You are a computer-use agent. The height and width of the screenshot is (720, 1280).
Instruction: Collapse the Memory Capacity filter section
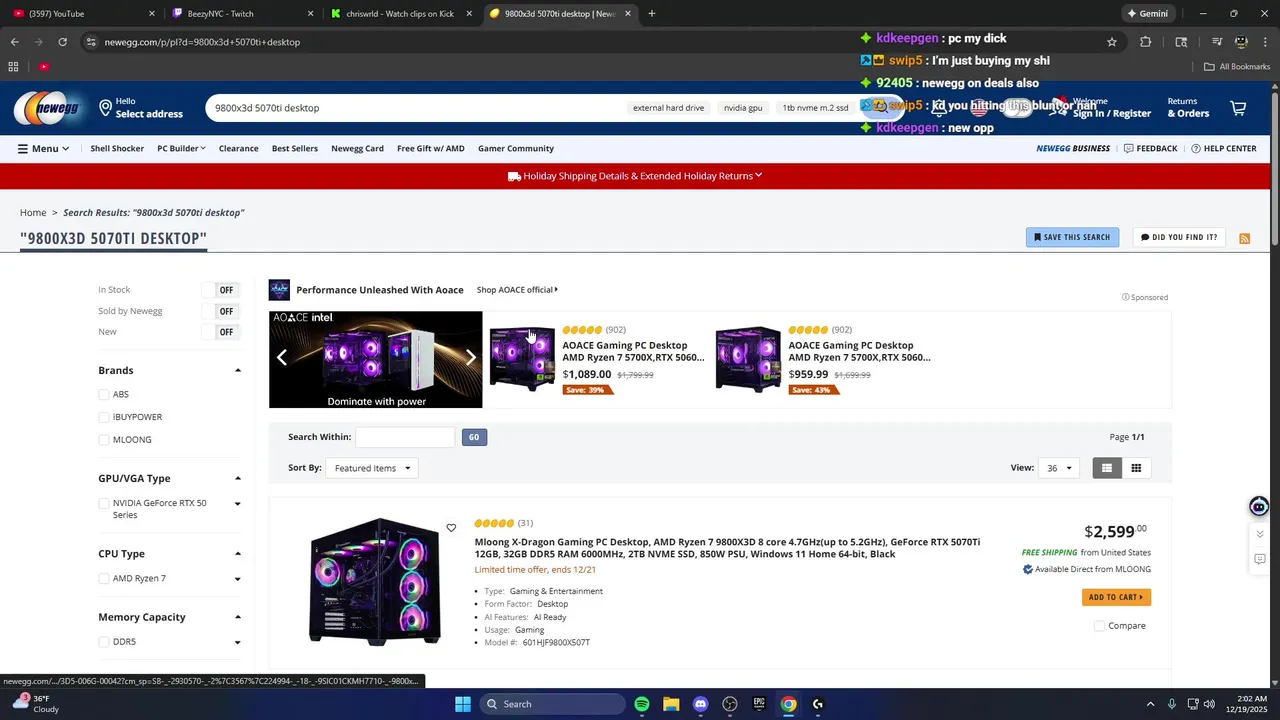coord(238,617)
